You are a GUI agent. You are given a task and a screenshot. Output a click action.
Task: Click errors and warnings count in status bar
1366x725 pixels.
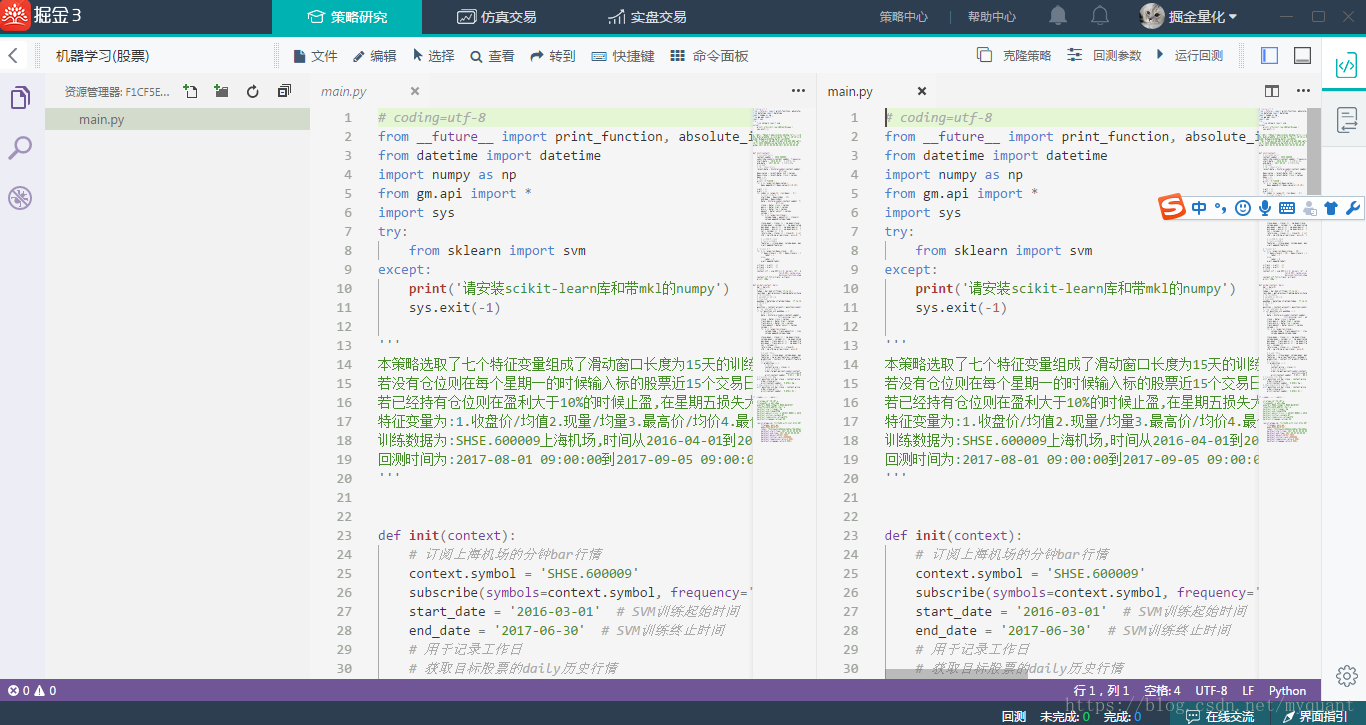32,690
